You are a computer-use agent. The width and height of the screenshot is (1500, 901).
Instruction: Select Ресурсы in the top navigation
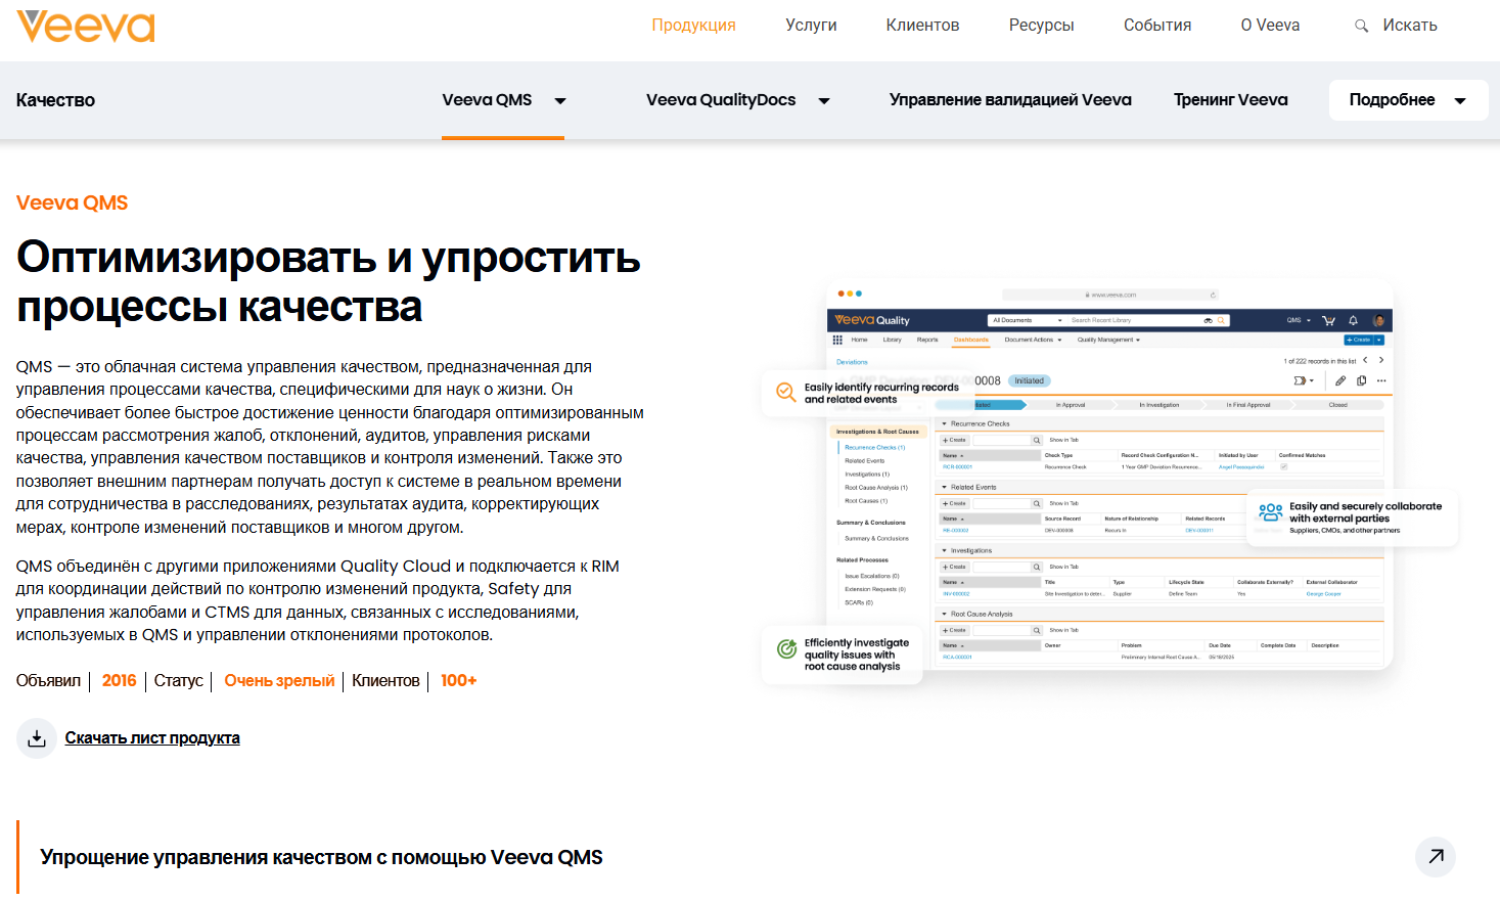1041,26
